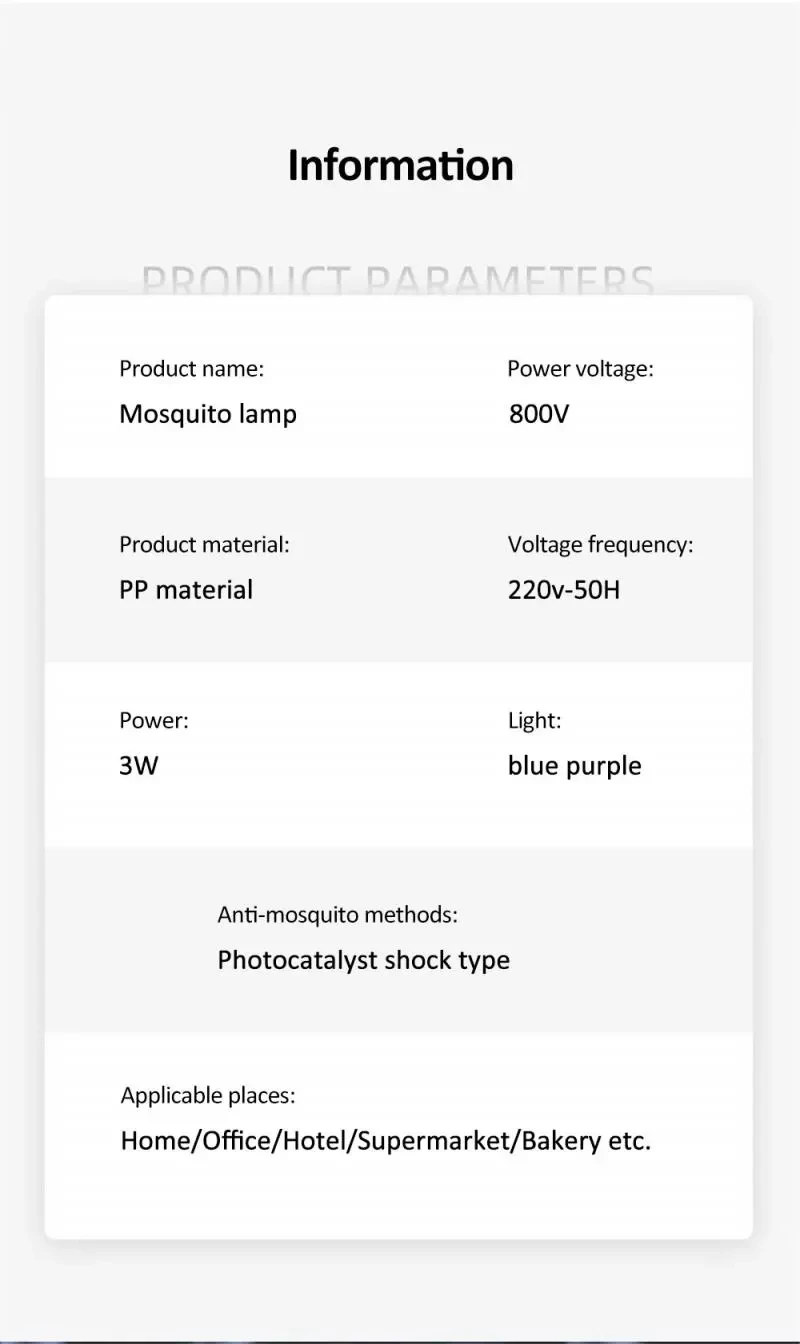This screenshot has width=800, height=1344.
Task: Click the PP material value
Action: 186,590
